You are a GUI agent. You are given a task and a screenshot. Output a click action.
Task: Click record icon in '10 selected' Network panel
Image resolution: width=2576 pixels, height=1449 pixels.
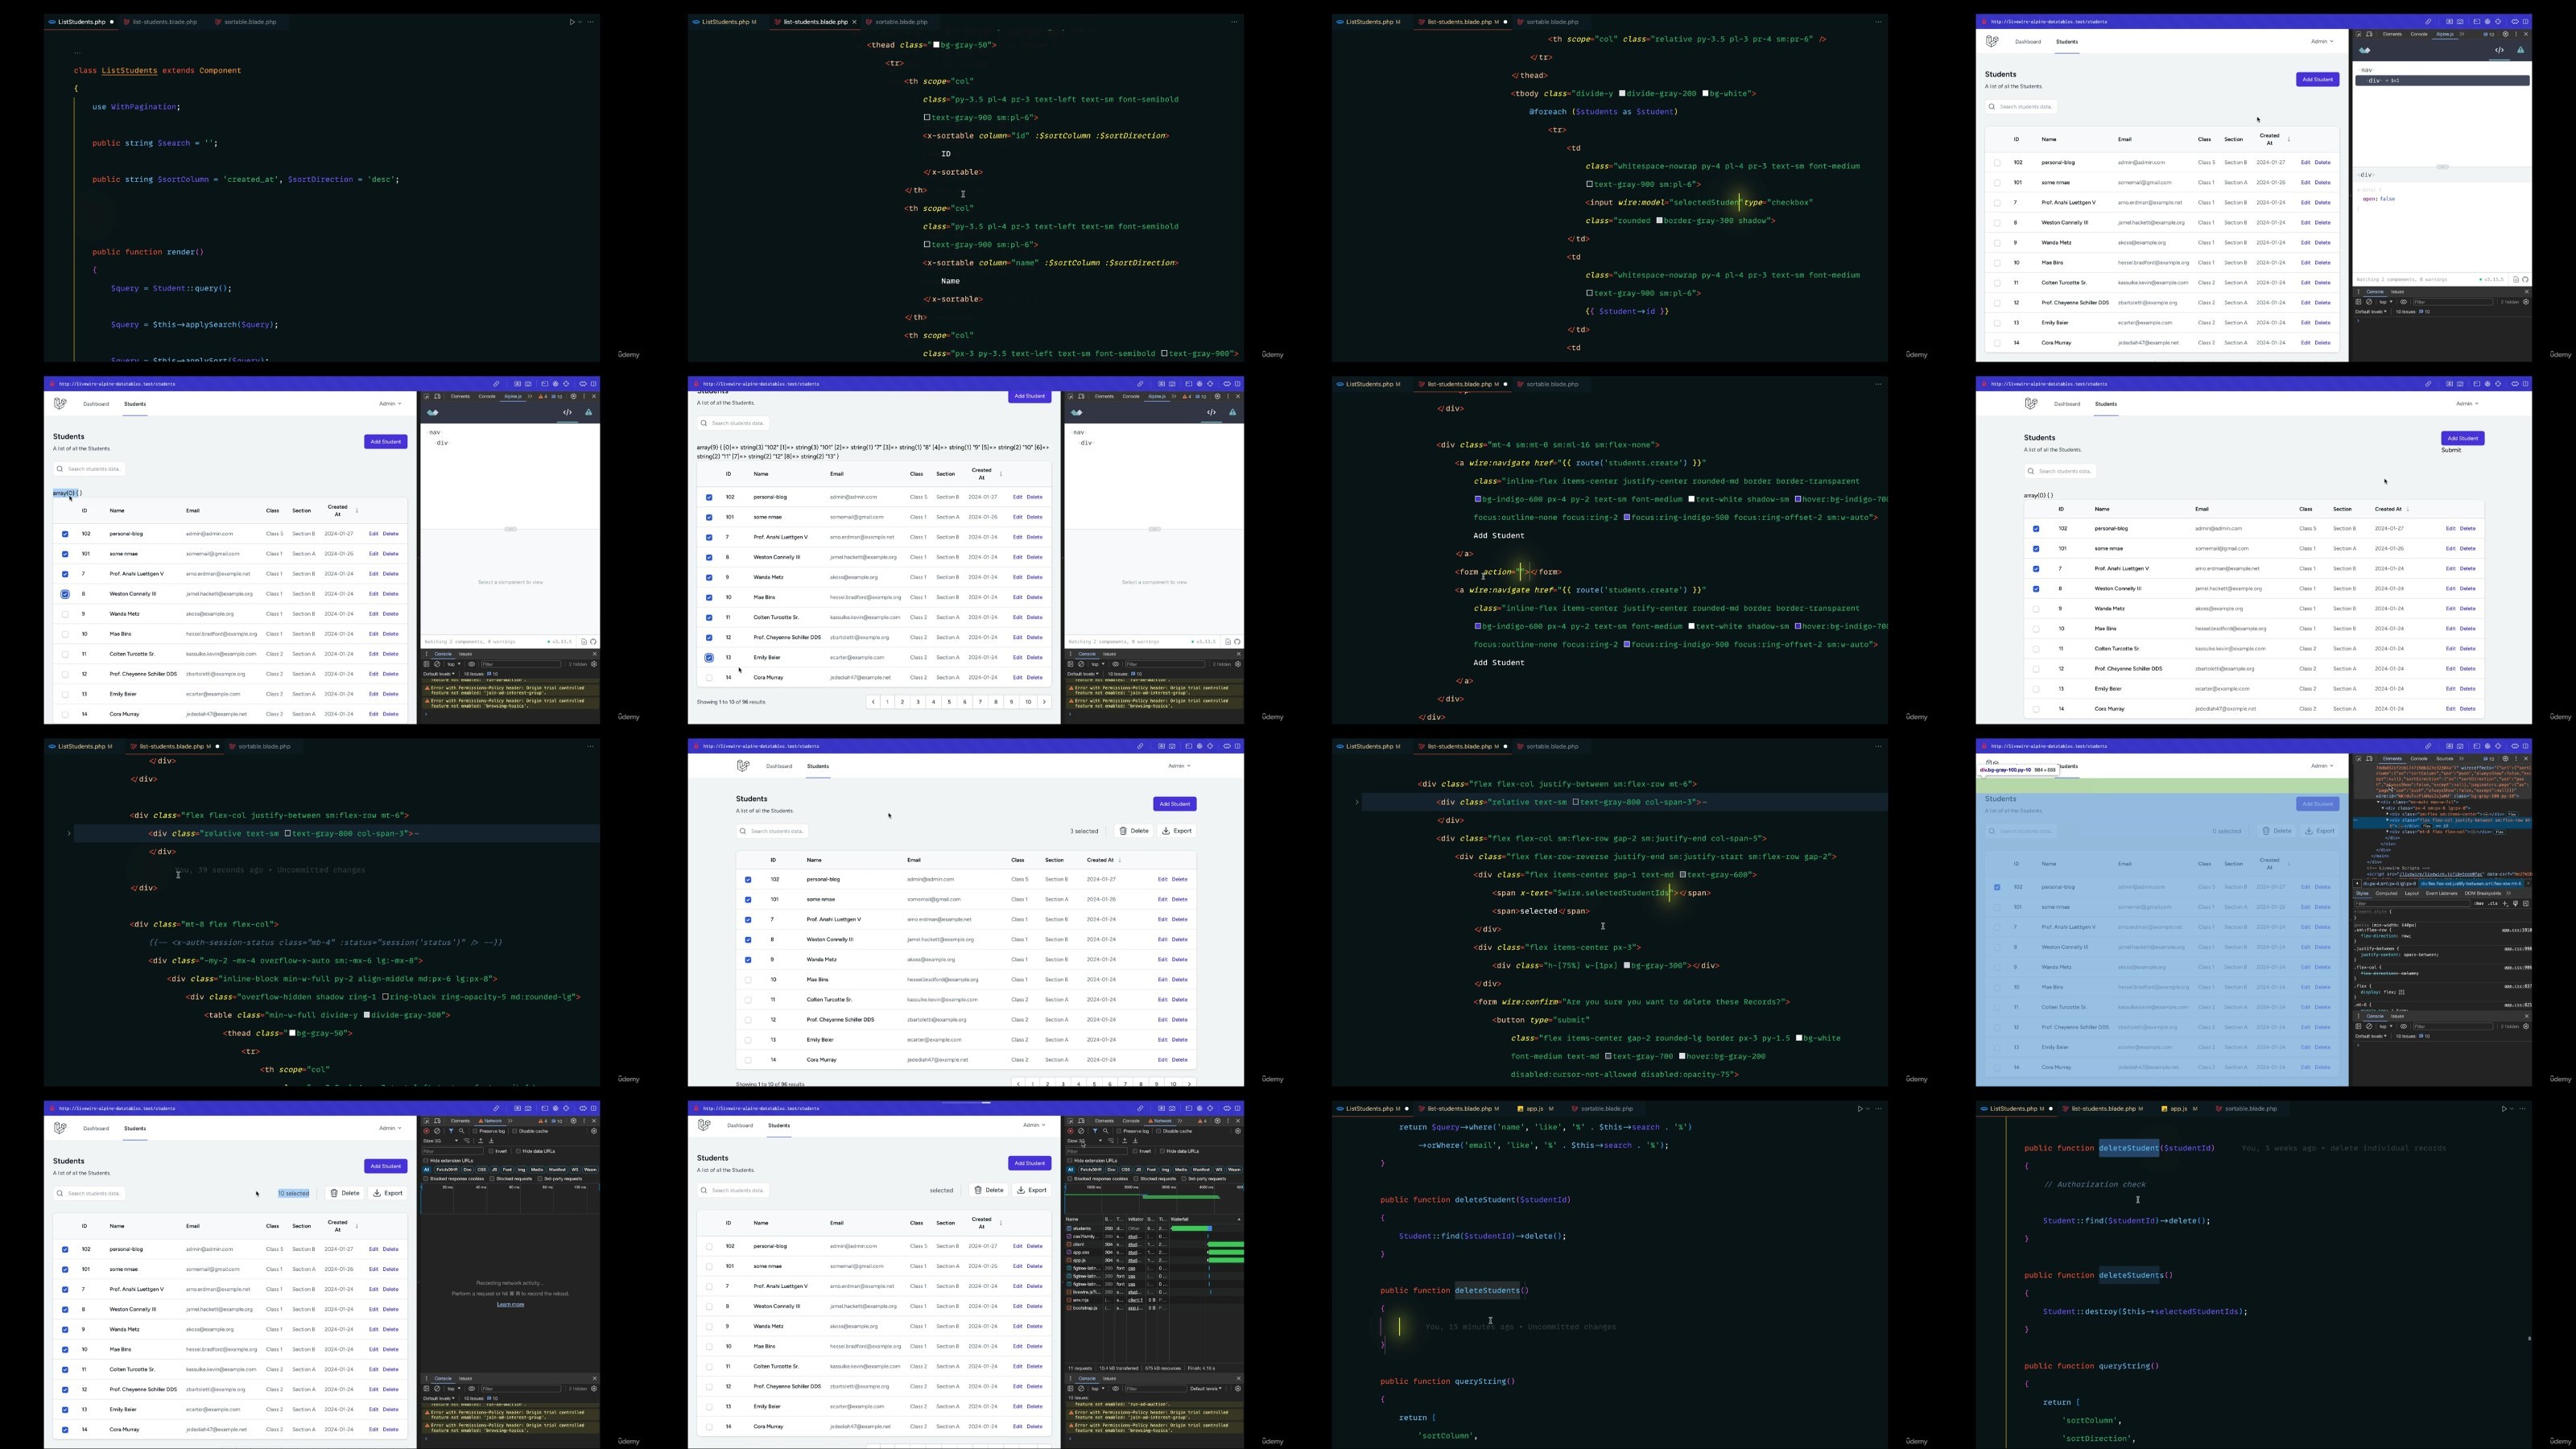pos(427,1131)
